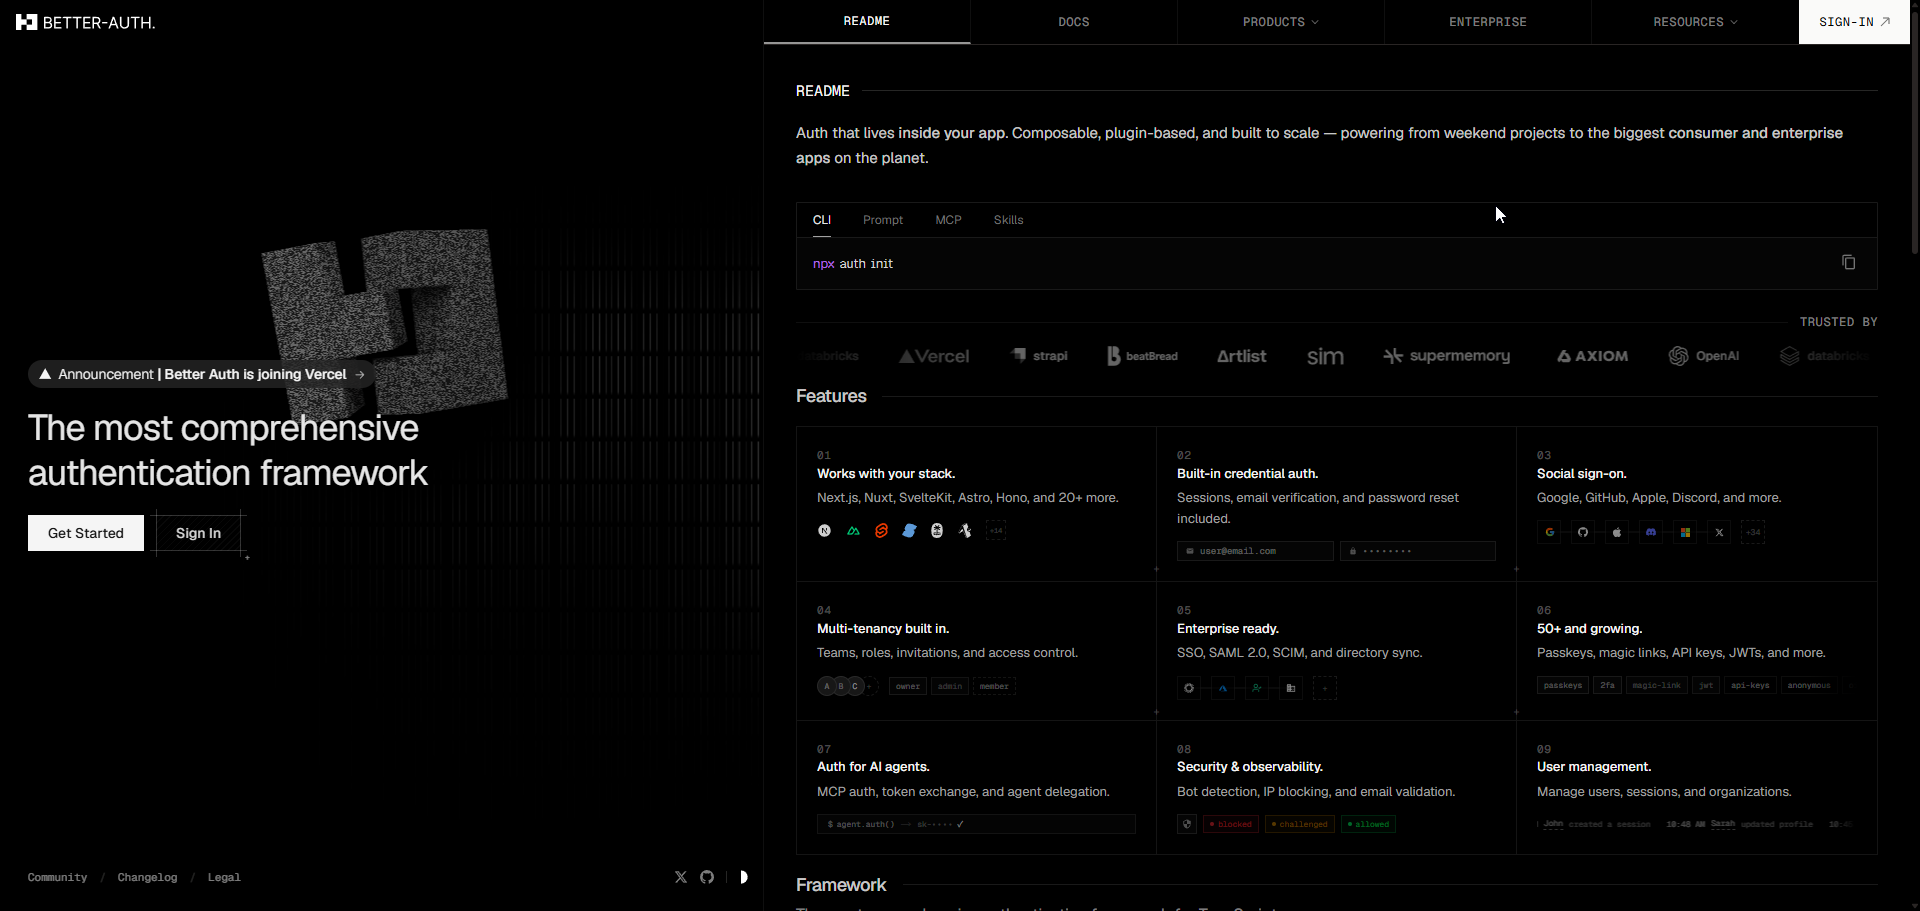Open the Enterprise navigation tab

click(x=1488, y=22)
